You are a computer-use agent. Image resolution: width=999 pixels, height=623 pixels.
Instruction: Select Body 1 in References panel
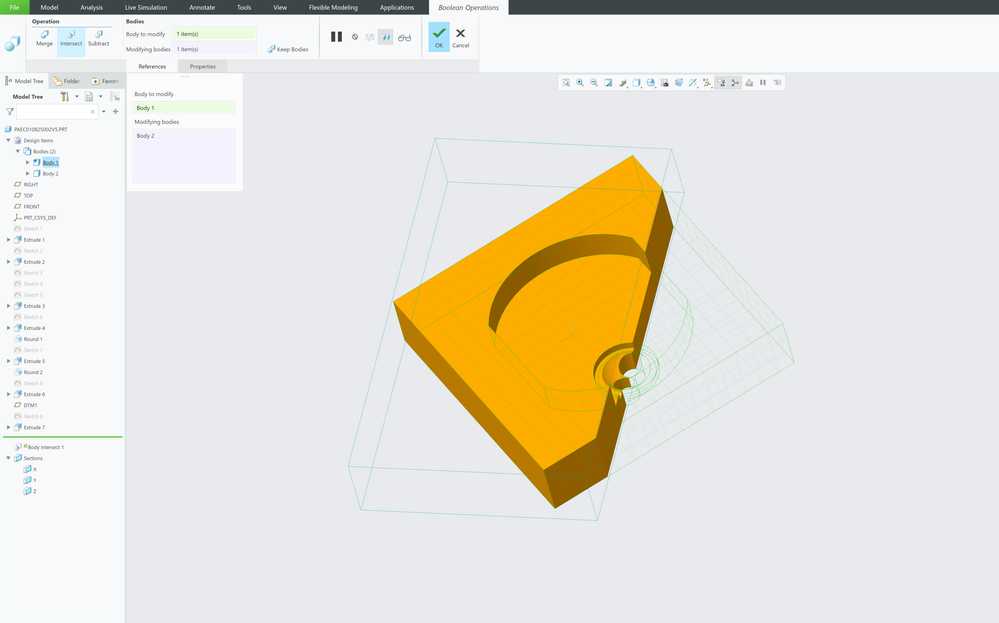183,108
